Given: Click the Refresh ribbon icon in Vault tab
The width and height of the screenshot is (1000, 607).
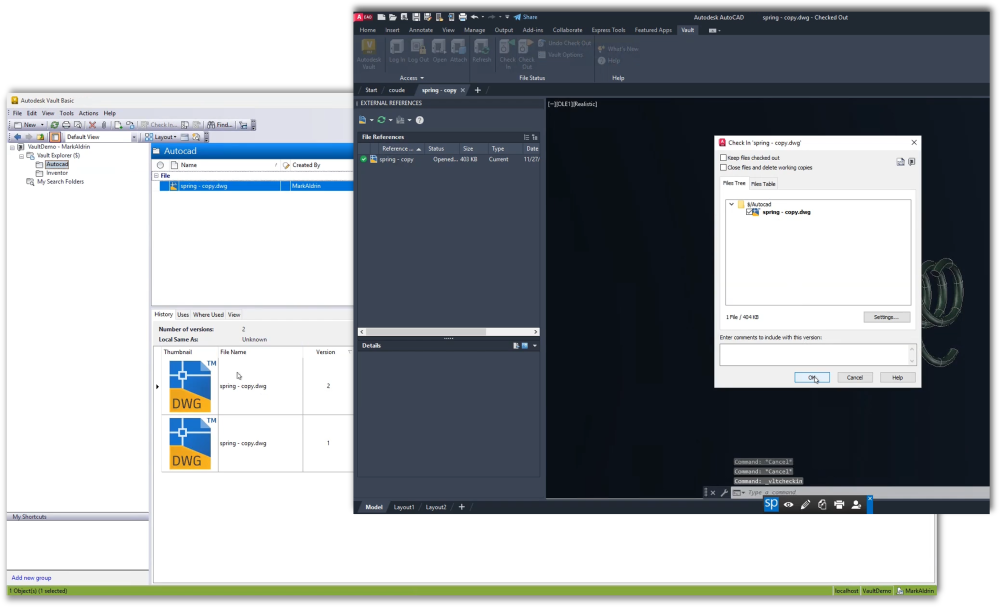Looking at the screenshot, I should click(x=482, y=51).
